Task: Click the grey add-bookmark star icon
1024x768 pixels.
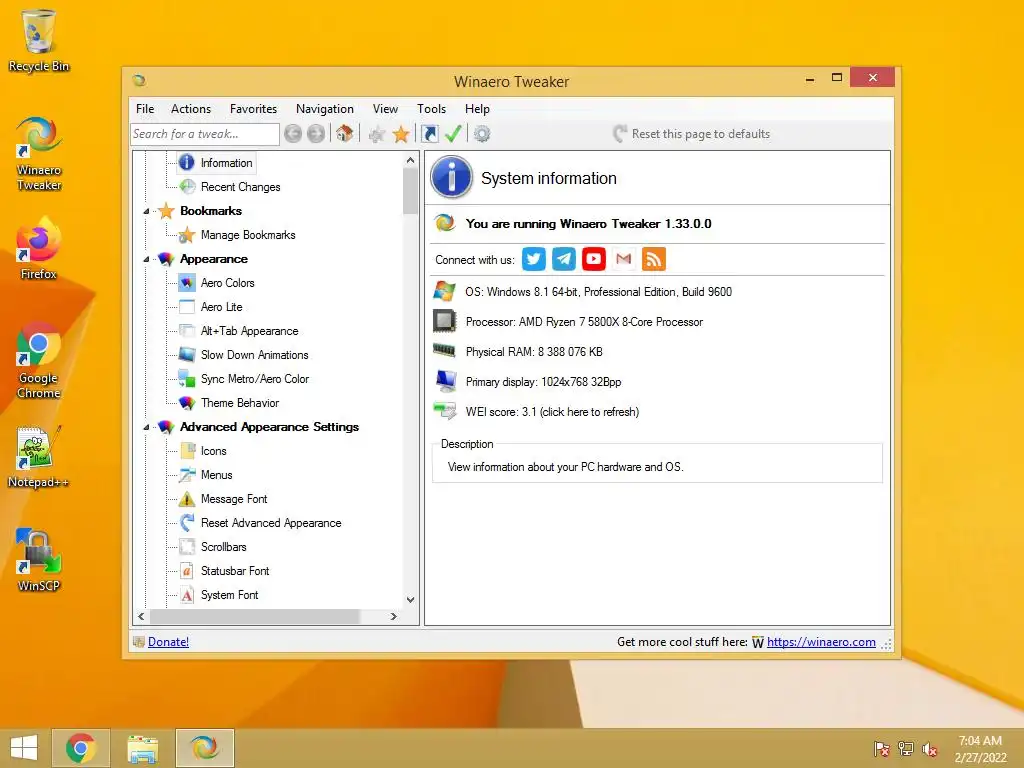Action: click(377, 135)
